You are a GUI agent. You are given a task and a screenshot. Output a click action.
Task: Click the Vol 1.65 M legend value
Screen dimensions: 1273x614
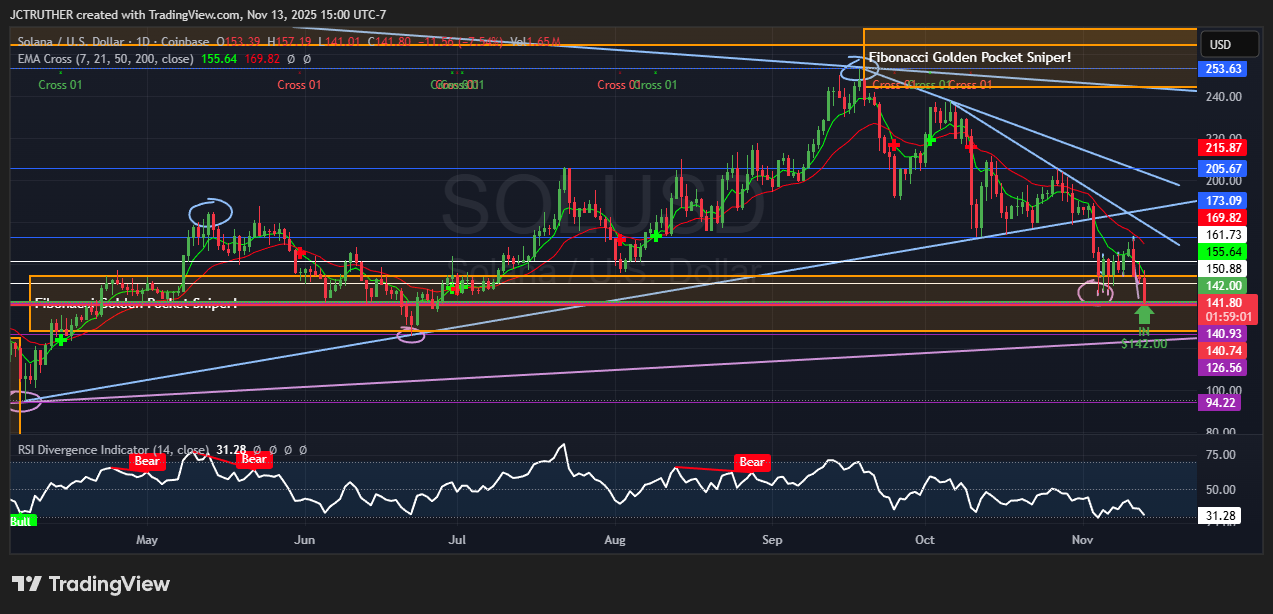click(x=536, y=41)
